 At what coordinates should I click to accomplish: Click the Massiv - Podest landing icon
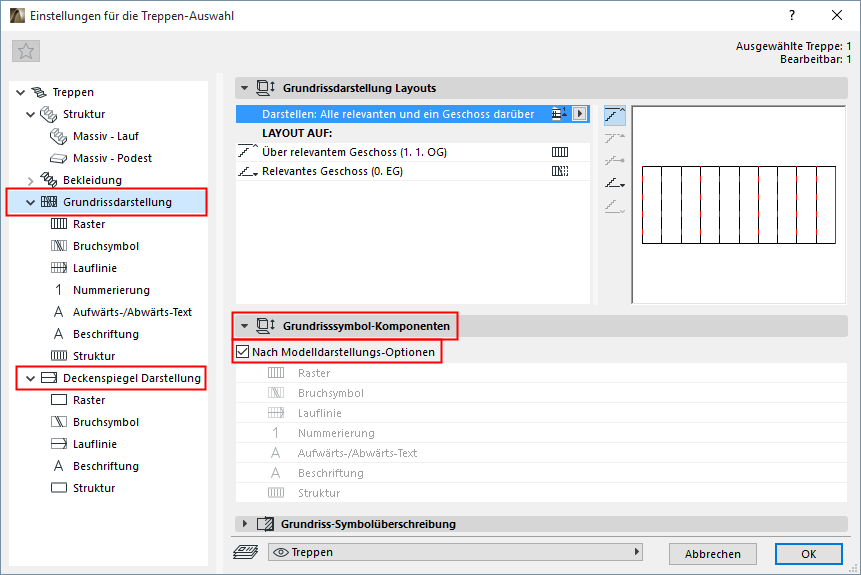tap(59, 158)
